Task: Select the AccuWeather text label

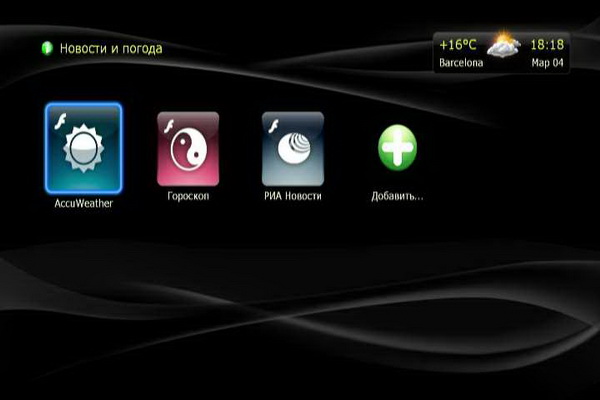Action: point(83,203)
